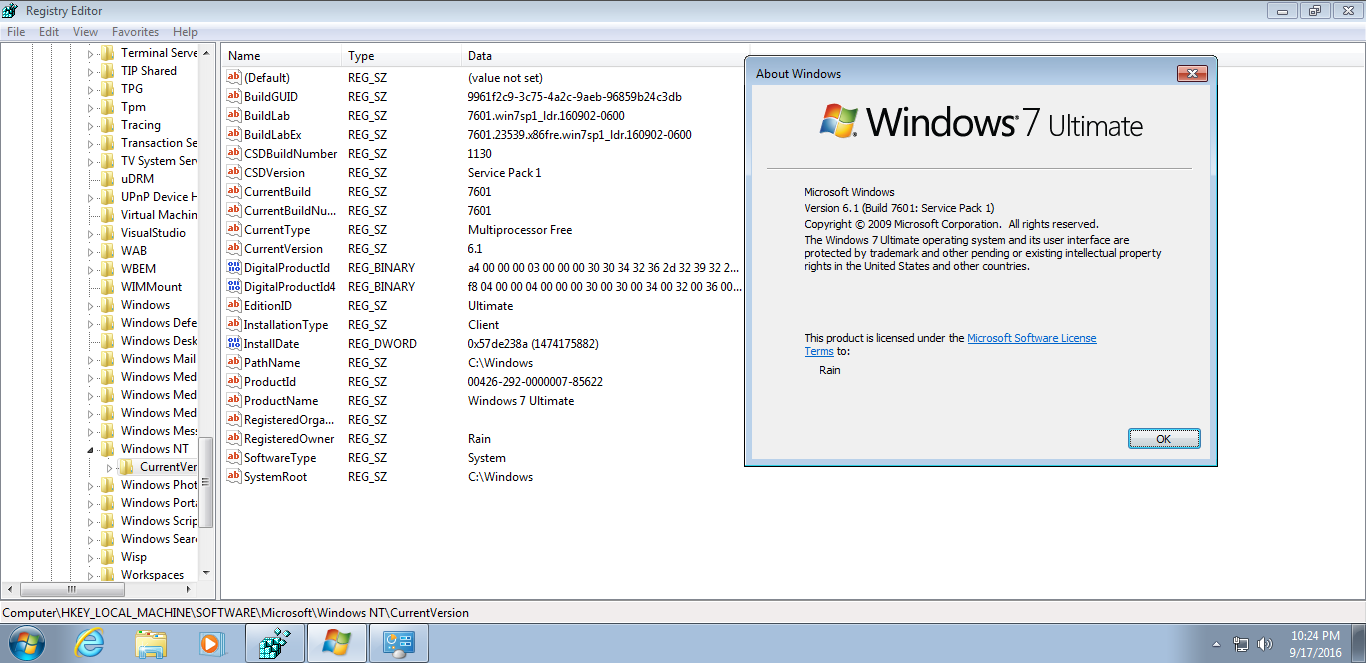Select the WIMMount key in tree
Viewport: 1366px width, 663px height.
click(x=151, y=287)
